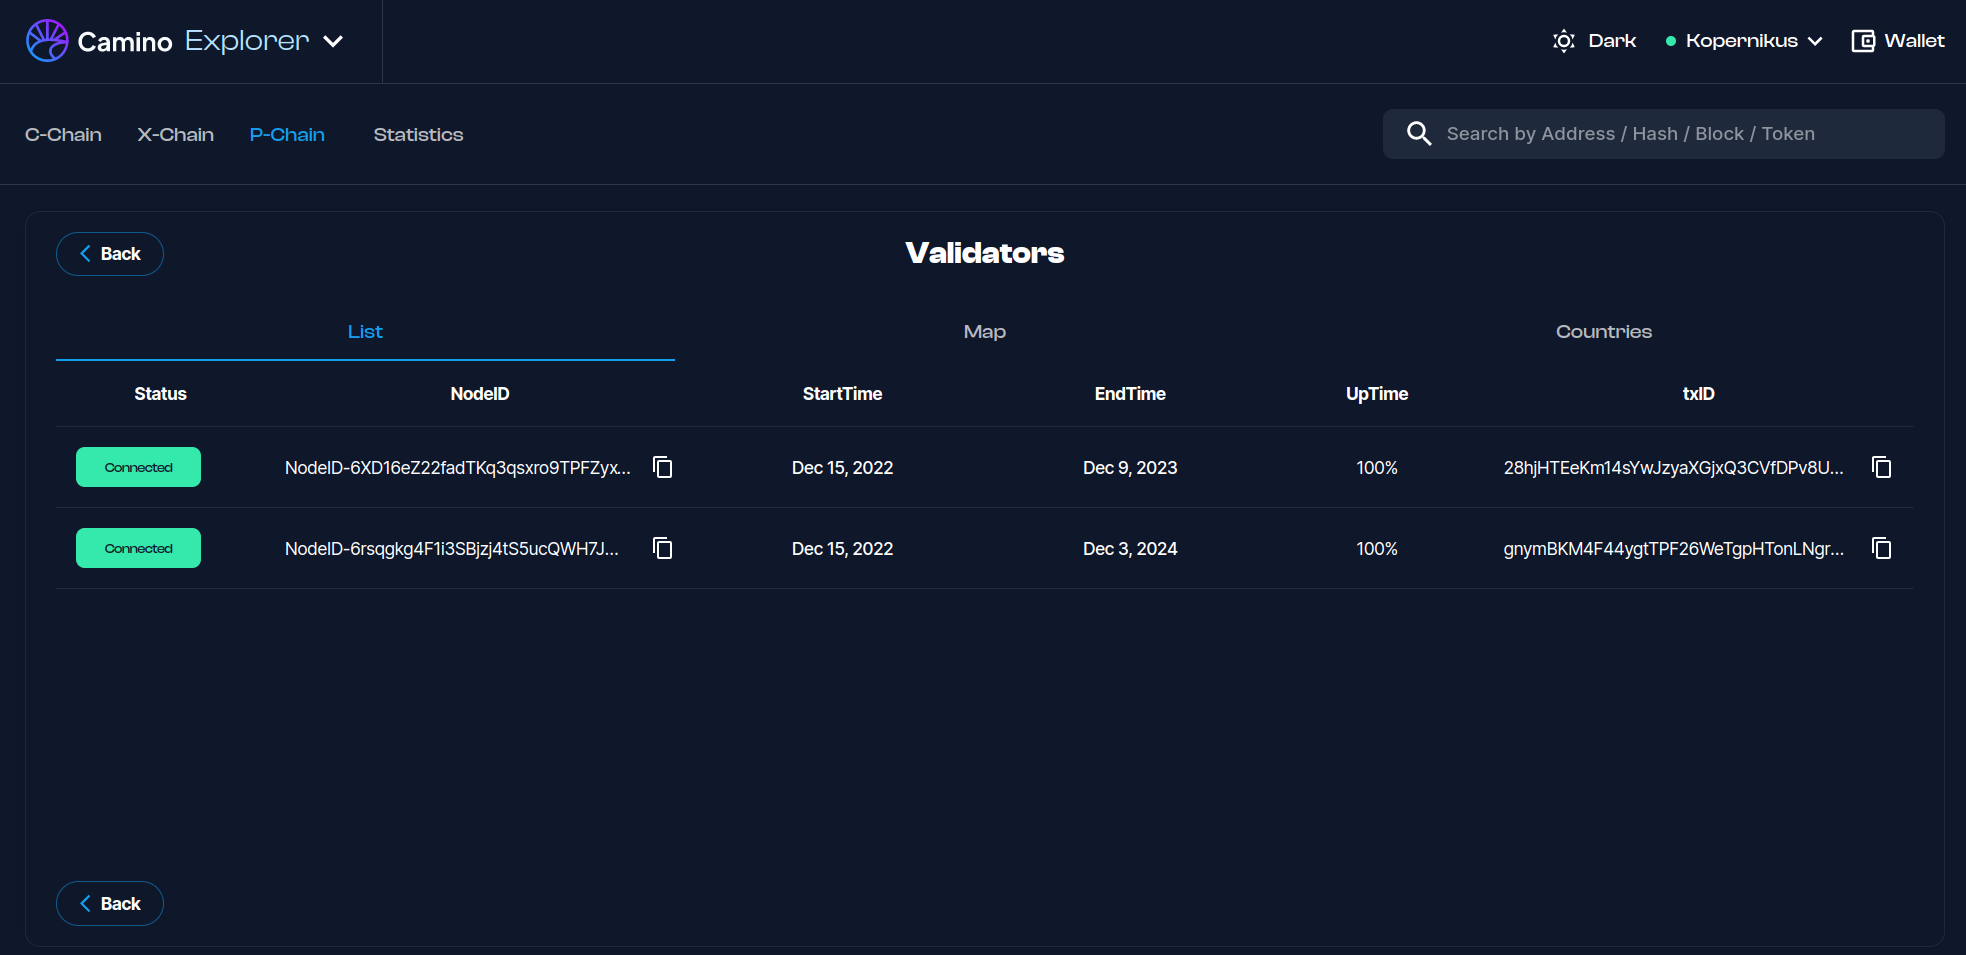Copy the gnymBKM4F44 transaction ID

coord(1881,548)
